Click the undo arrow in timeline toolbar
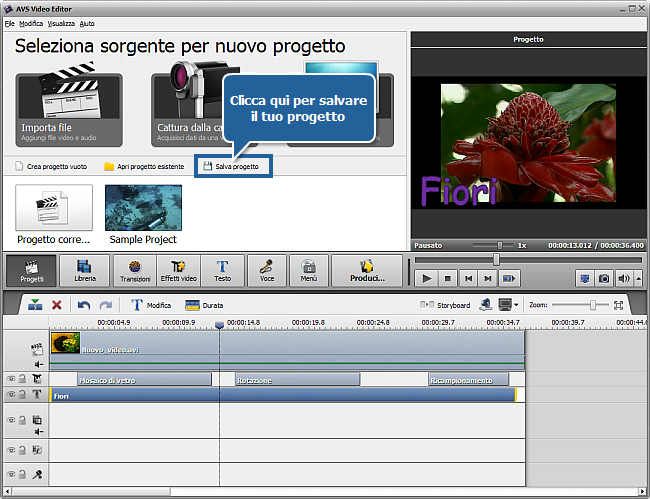 (84, 305)
